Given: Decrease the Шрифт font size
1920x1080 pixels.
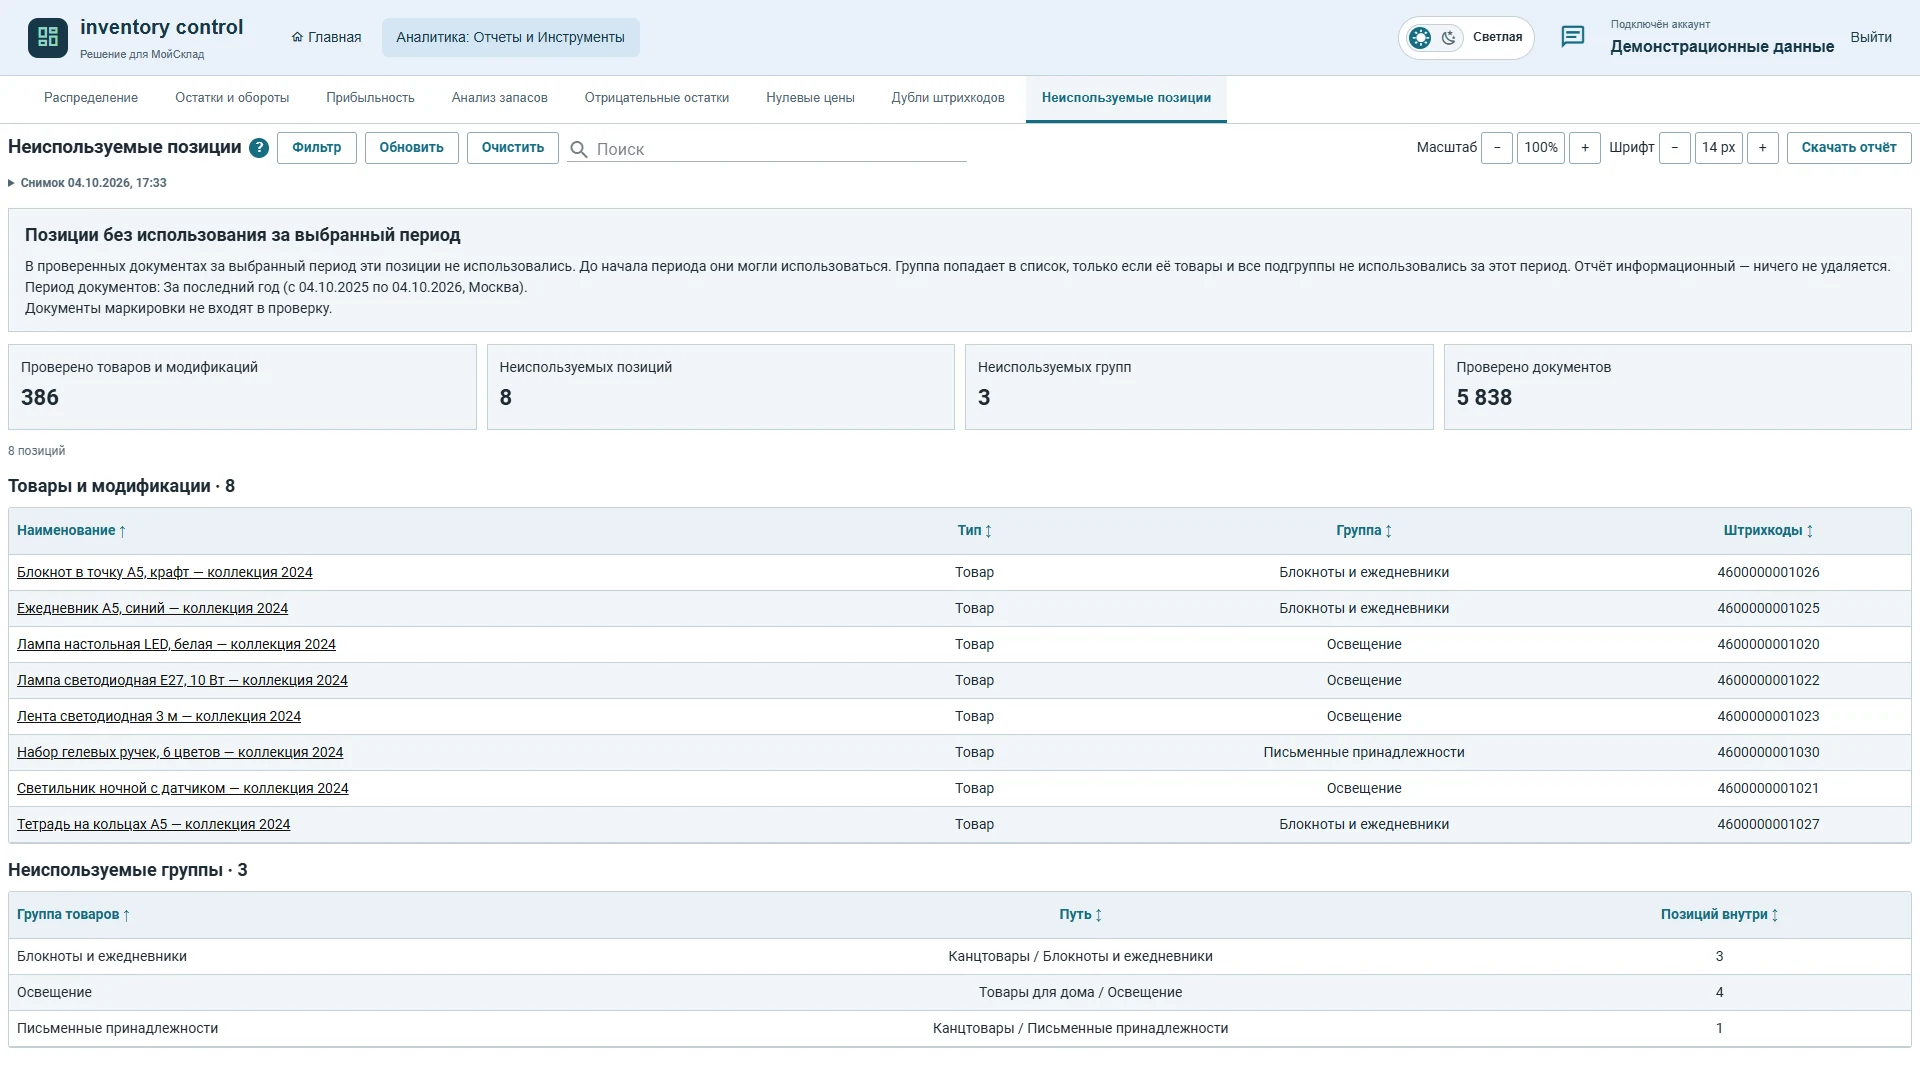Looking at the screenshot, I should tap(1675, 148).
